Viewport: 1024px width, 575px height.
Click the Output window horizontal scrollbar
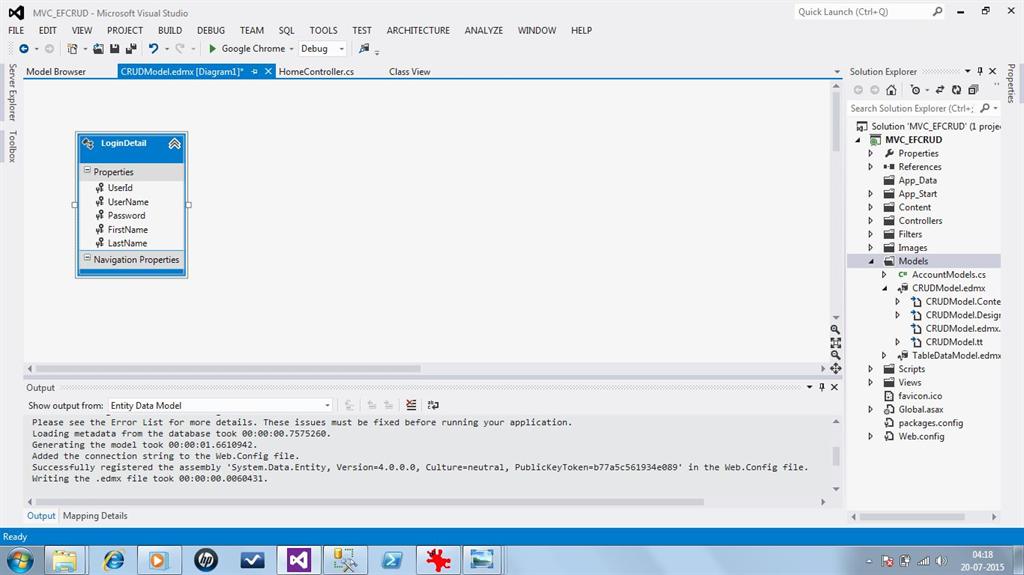pyautogui.click(x=370, y=502)
